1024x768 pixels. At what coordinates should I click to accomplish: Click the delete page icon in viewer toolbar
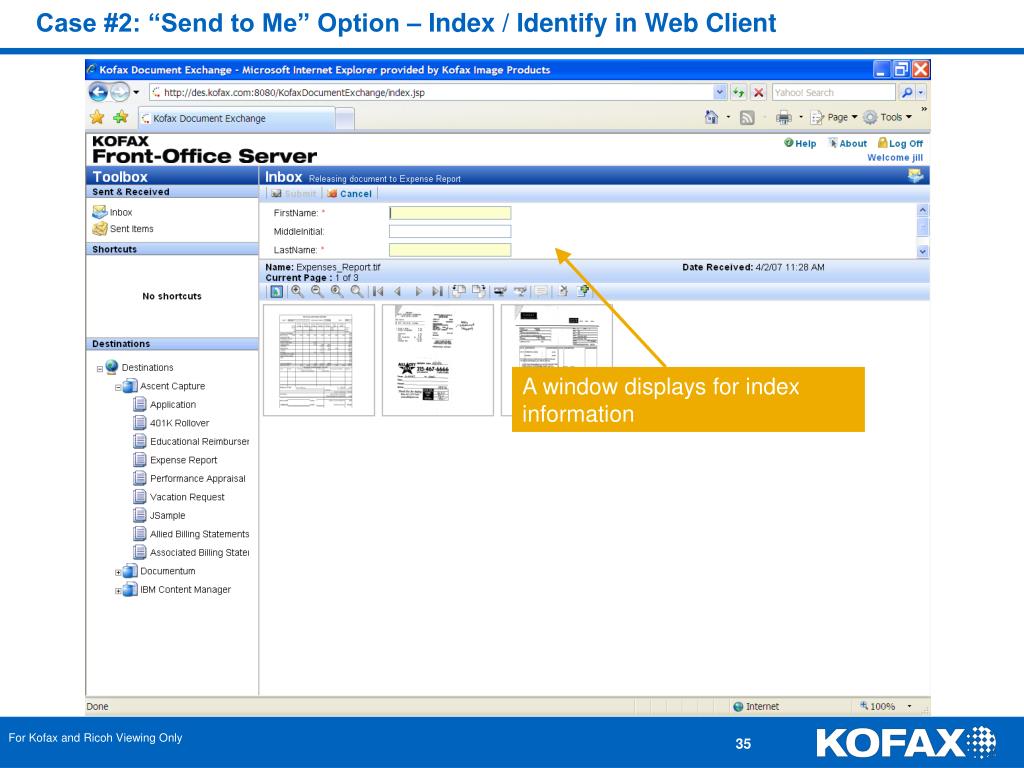[x=563, y=291]
